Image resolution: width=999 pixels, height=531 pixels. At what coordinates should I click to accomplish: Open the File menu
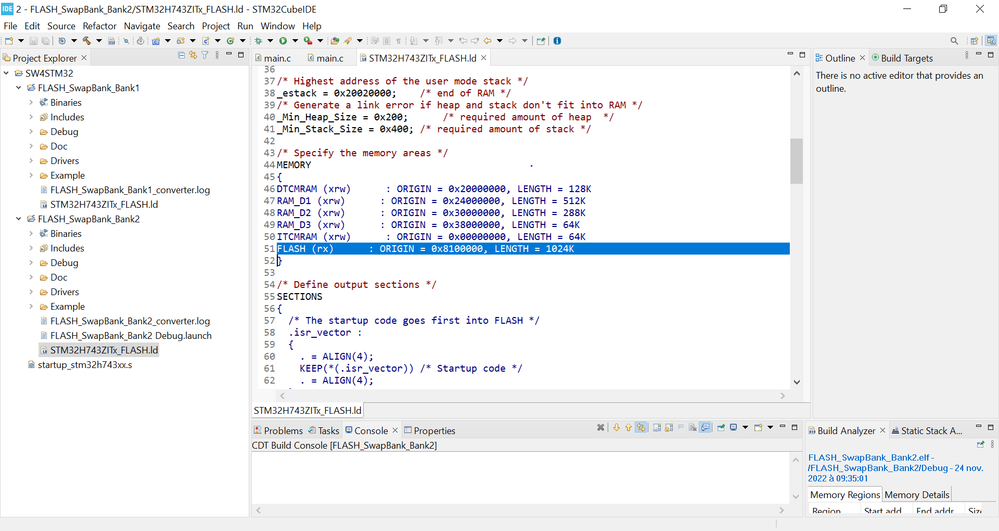pos(10,26)
